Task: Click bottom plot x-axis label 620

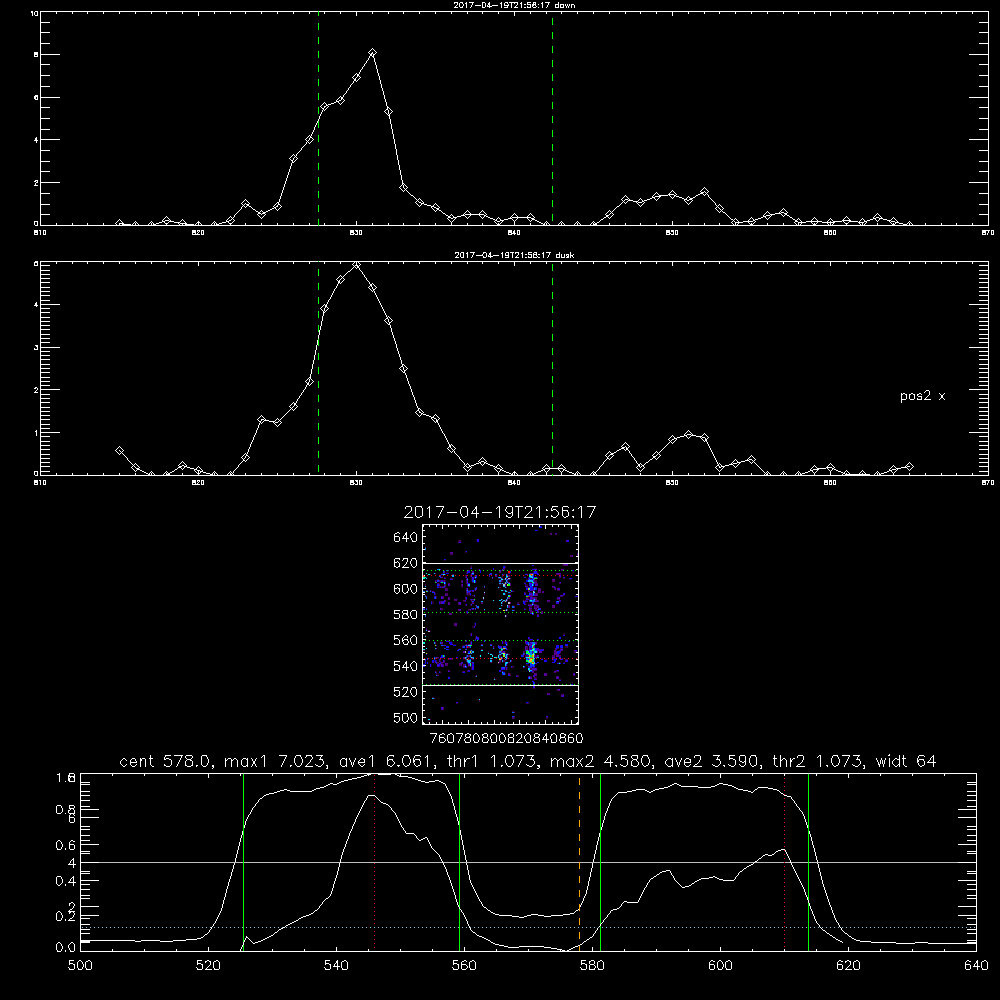Action: 848,966
